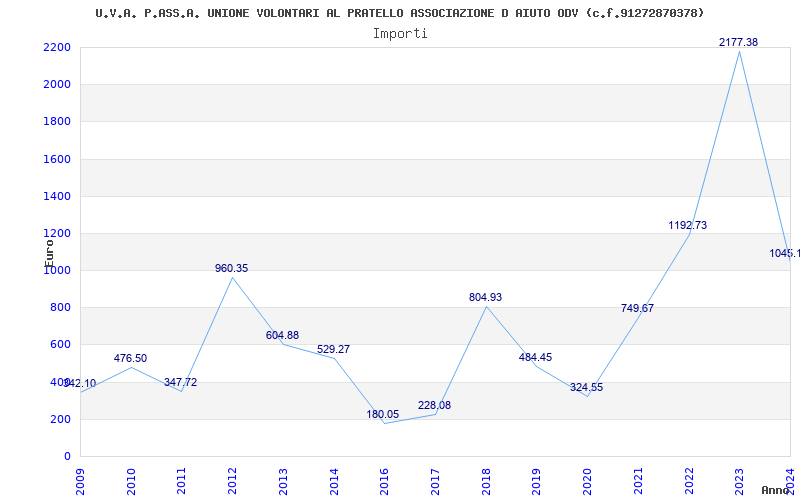This screenshot has height=500, width=800.
Task: Select the 2019 x-axis year label
Action: coord(536,481)
